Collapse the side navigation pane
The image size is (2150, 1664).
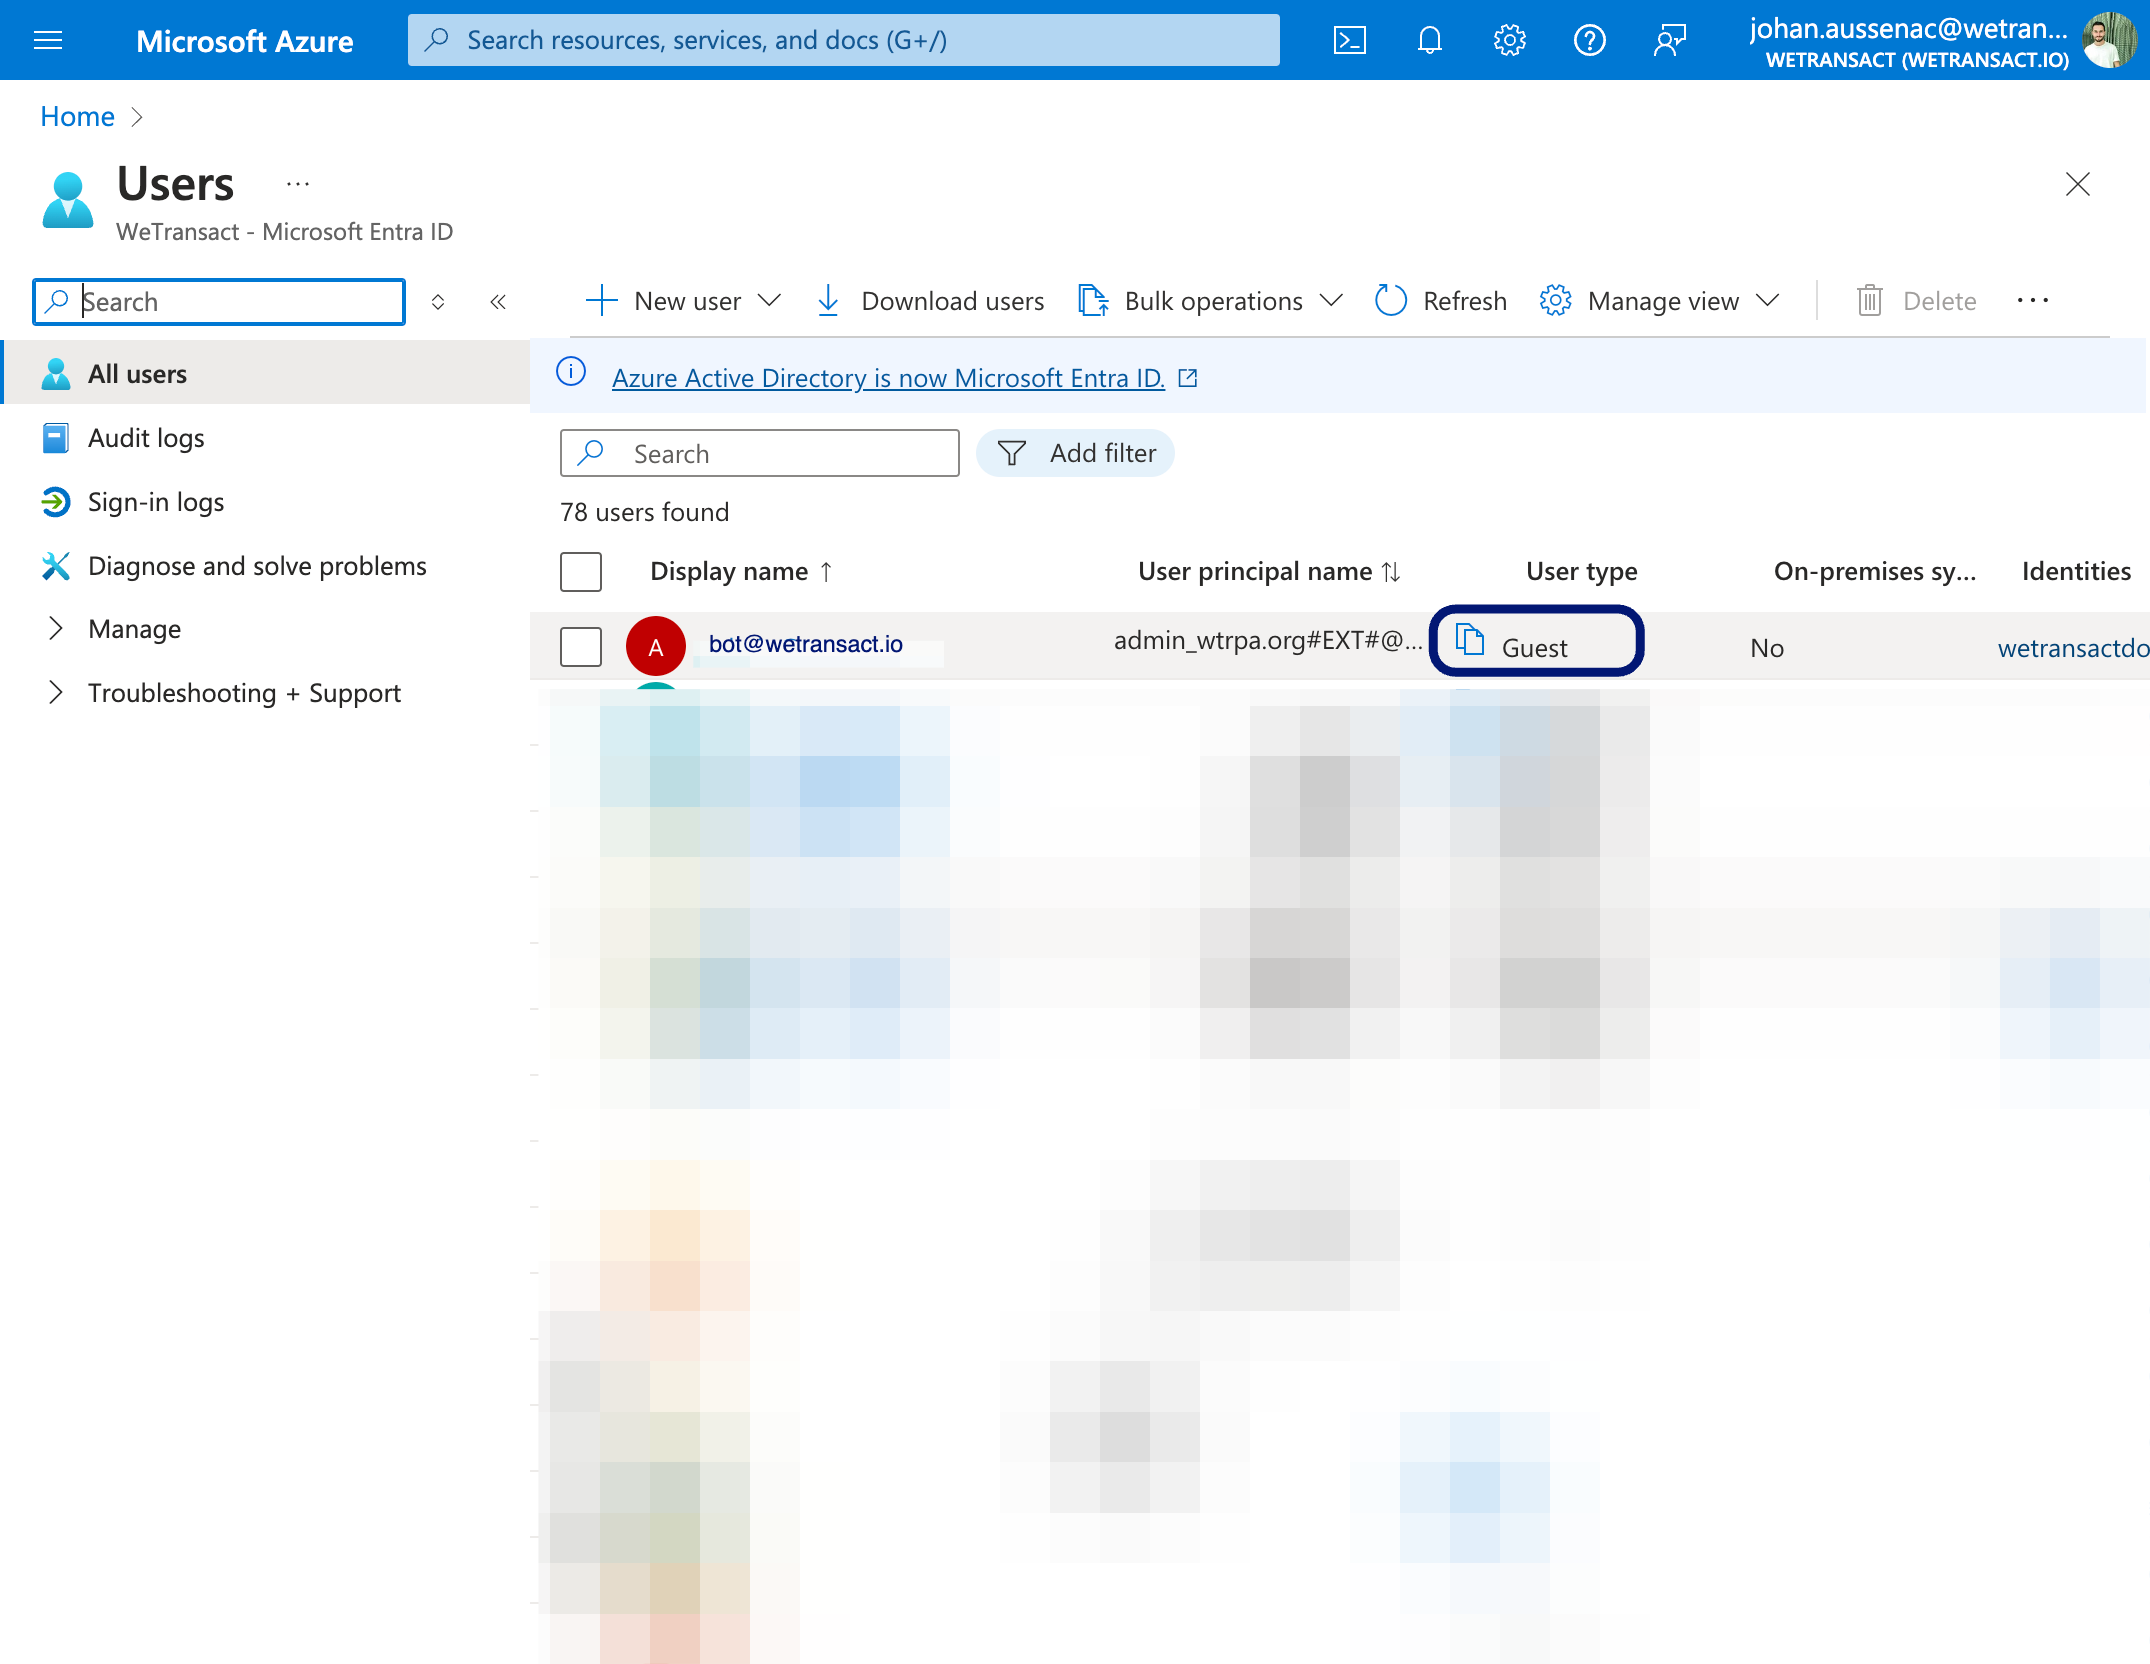498,301
